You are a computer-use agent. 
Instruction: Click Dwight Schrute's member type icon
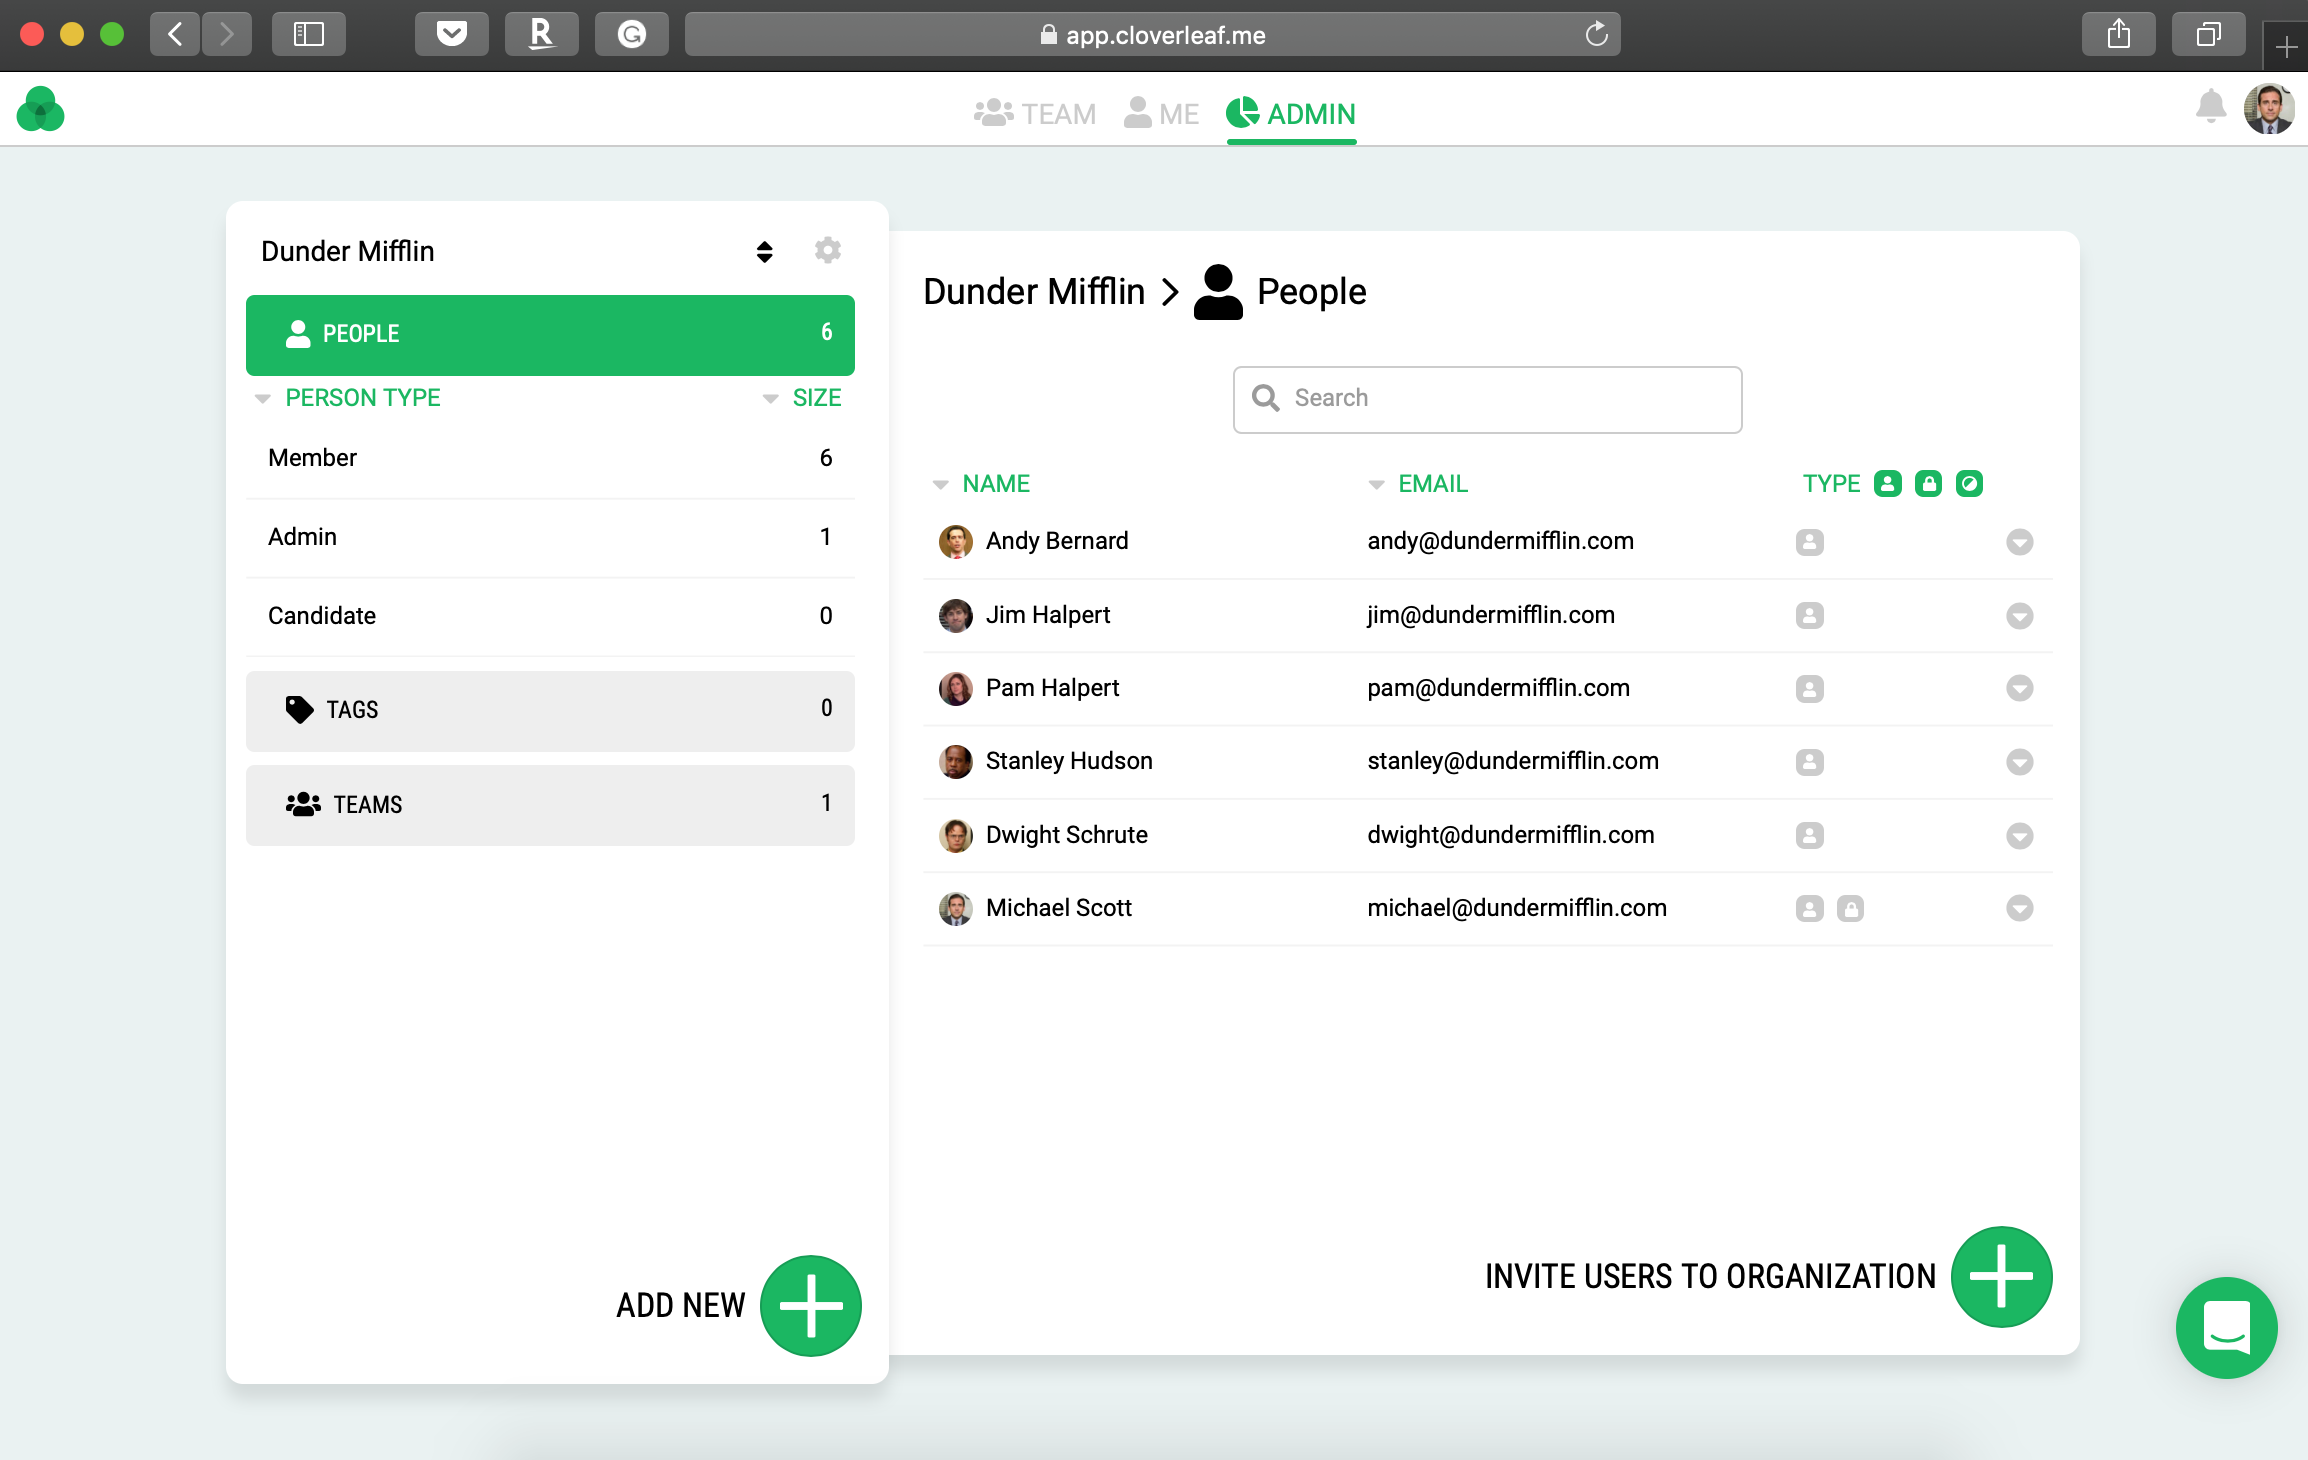[x=1810, y=835]
